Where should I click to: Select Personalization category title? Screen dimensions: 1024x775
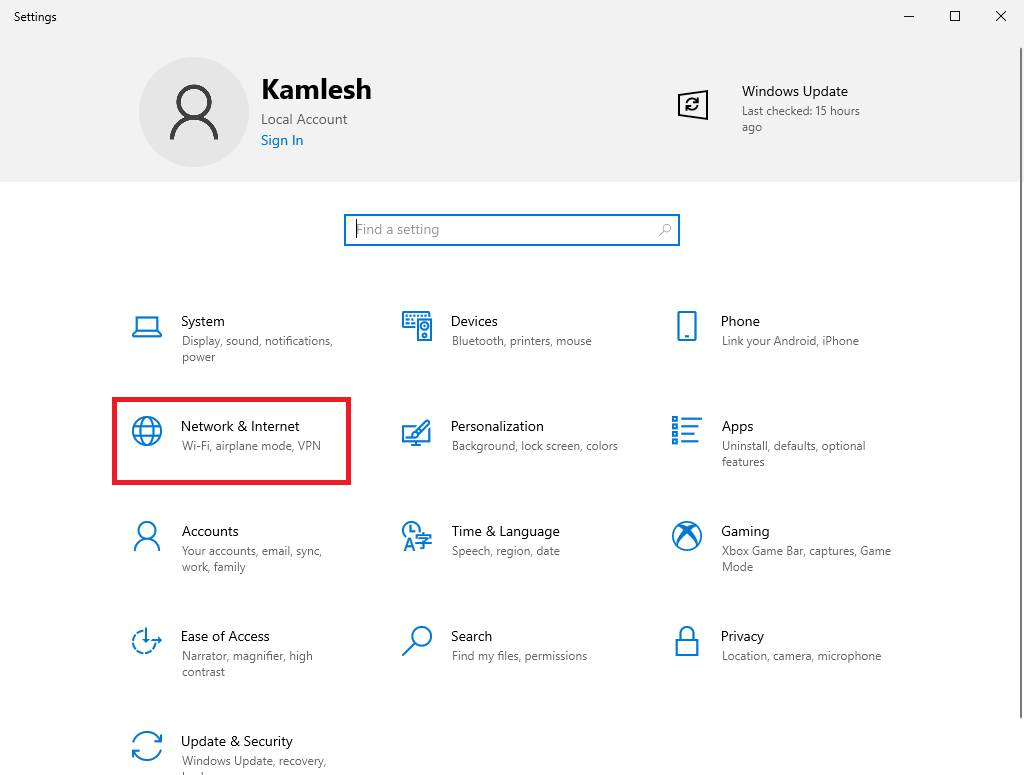[497, 426]
